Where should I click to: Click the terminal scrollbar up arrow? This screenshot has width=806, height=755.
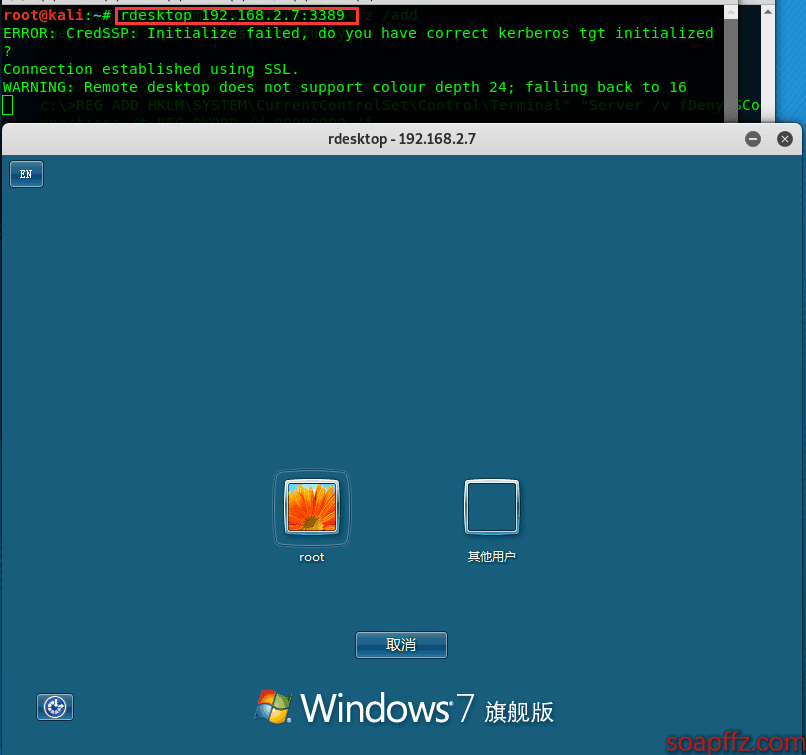(x=767, y=12)
